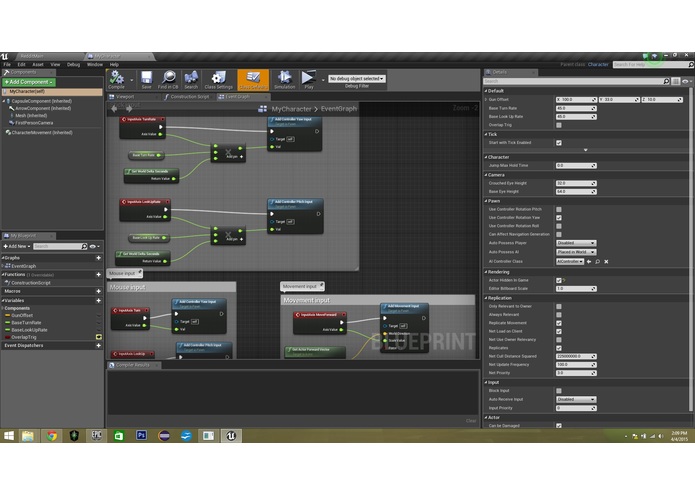Open the Debug menu
The image size is (695, 494).
pos(74,65)
